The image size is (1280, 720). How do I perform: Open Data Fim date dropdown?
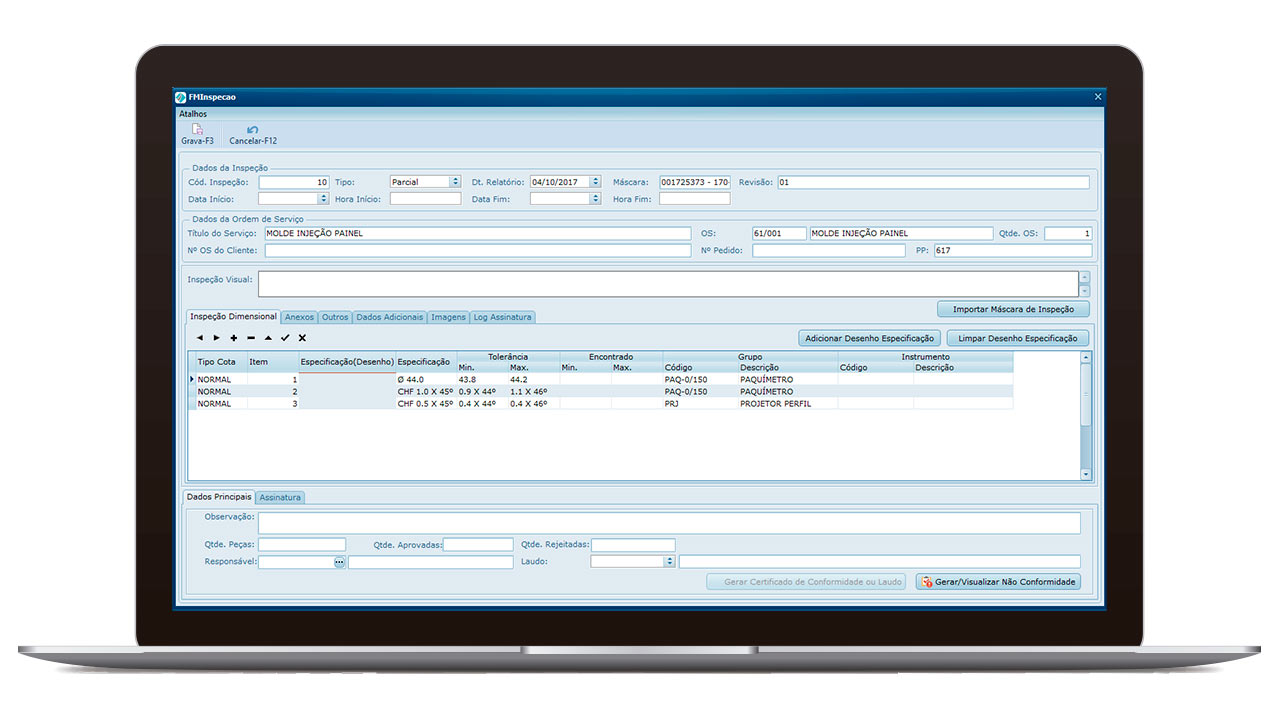tap(595, 199)
